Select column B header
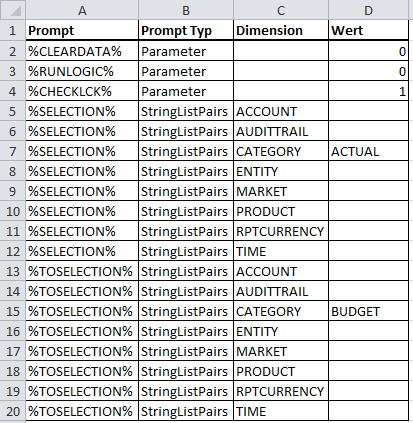 pyautogui.click(x=186, y=10)
